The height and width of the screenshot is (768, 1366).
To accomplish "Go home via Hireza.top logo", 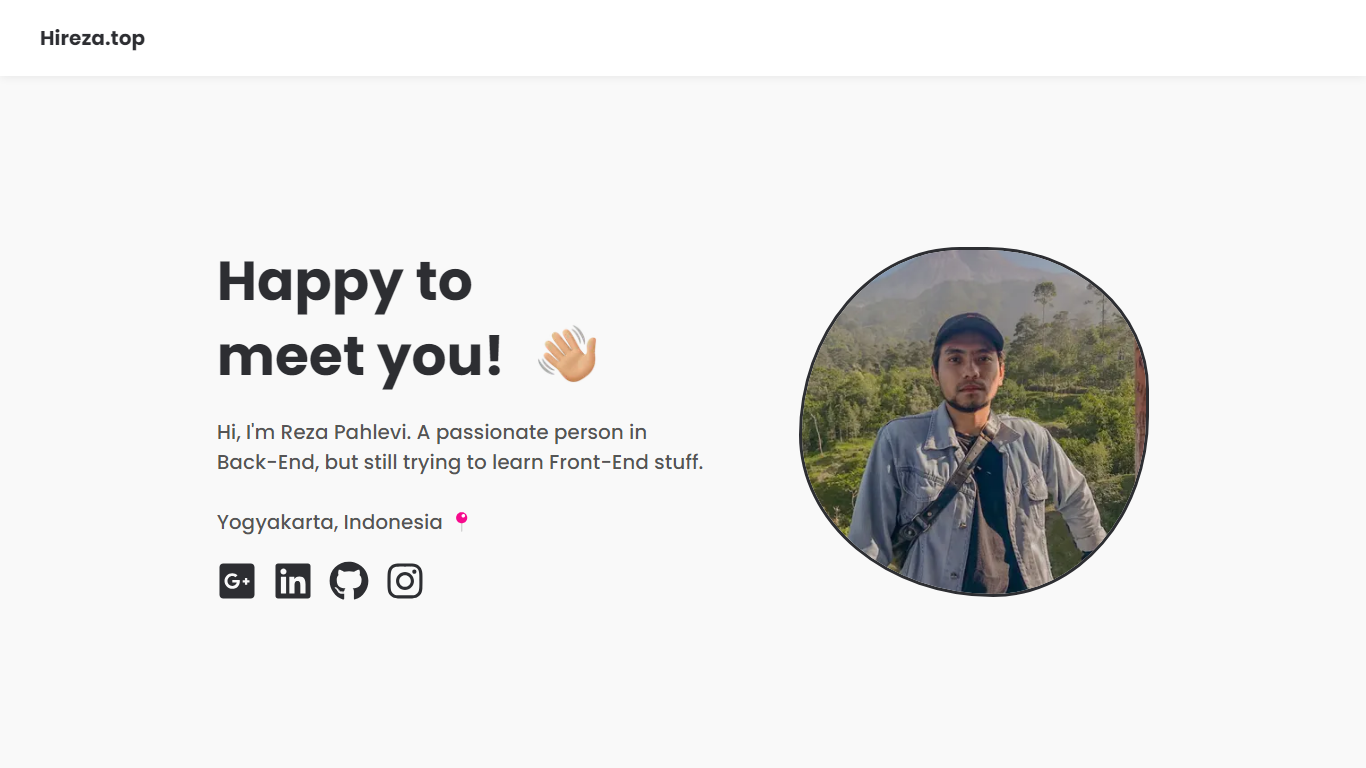I will (92, 38).
